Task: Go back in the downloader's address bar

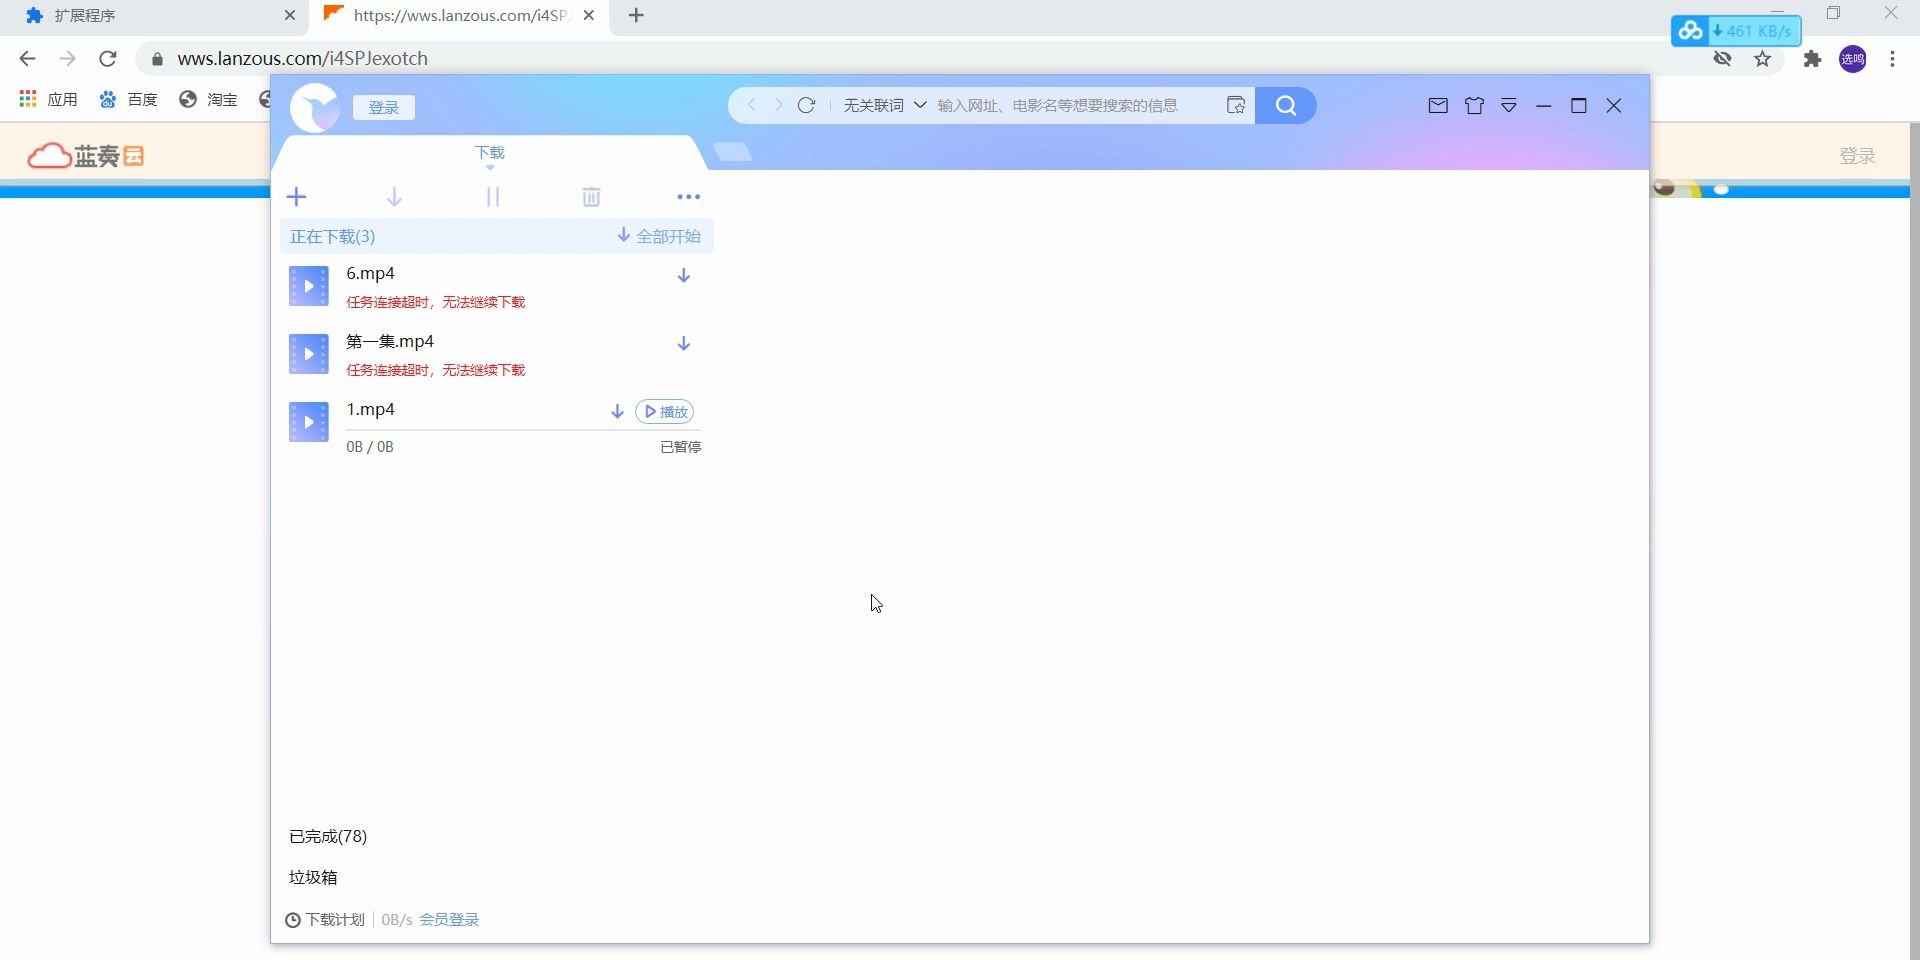Action: [752, 105]
